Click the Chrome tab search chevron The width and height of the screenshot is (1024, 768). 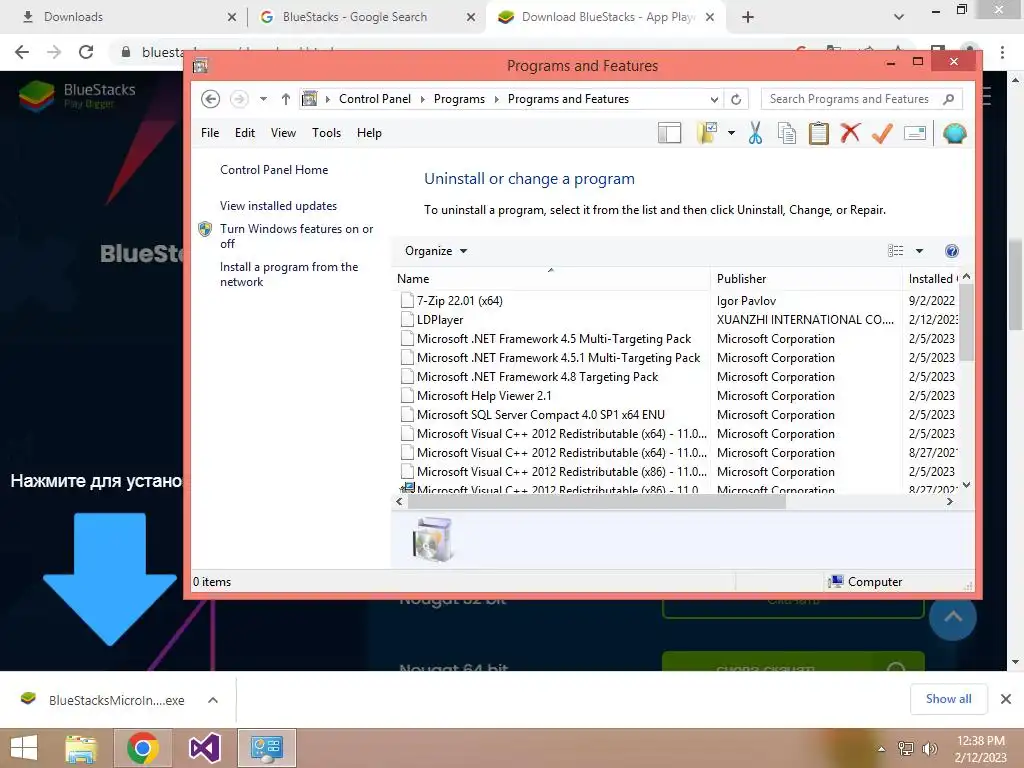pyautogui.click(x=899, y=17)
